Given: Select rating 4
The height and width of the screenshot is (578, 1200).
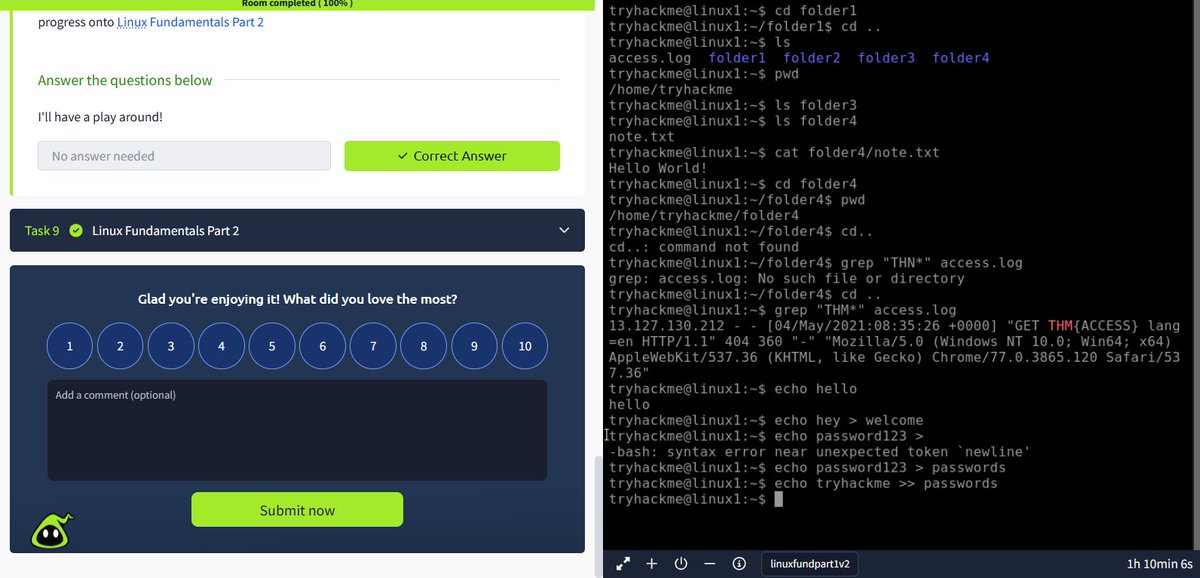Looking at the screenshot, I should coord(222,346).
